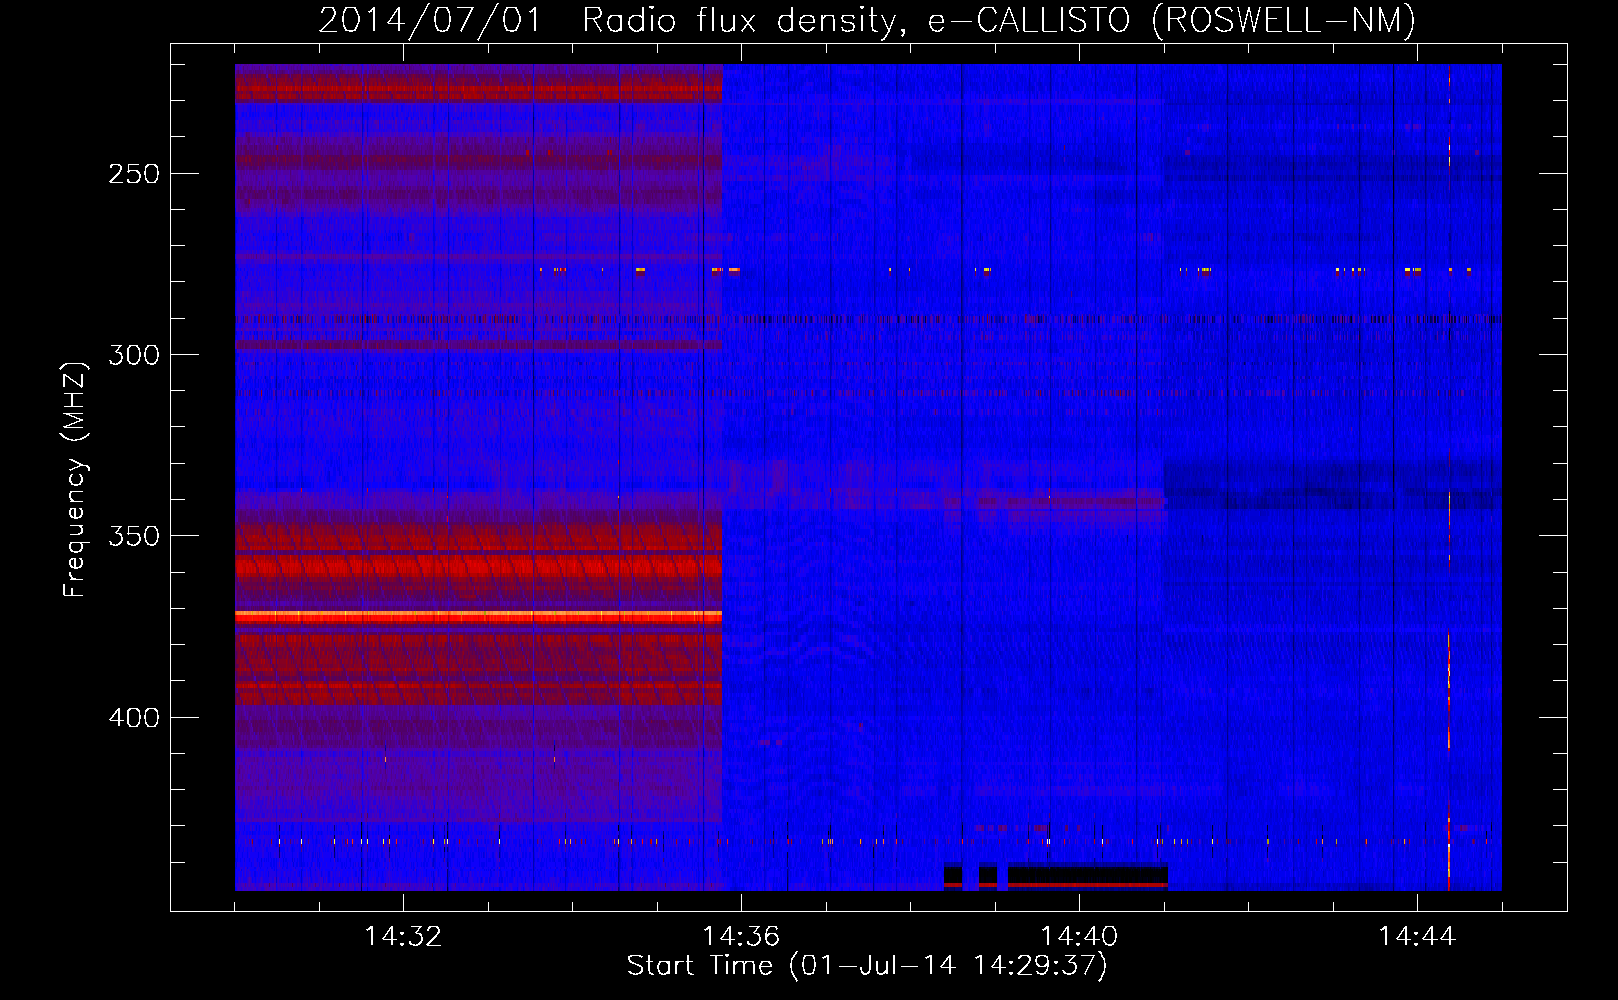Select the '250' frequency axis label

pos(134,174)
